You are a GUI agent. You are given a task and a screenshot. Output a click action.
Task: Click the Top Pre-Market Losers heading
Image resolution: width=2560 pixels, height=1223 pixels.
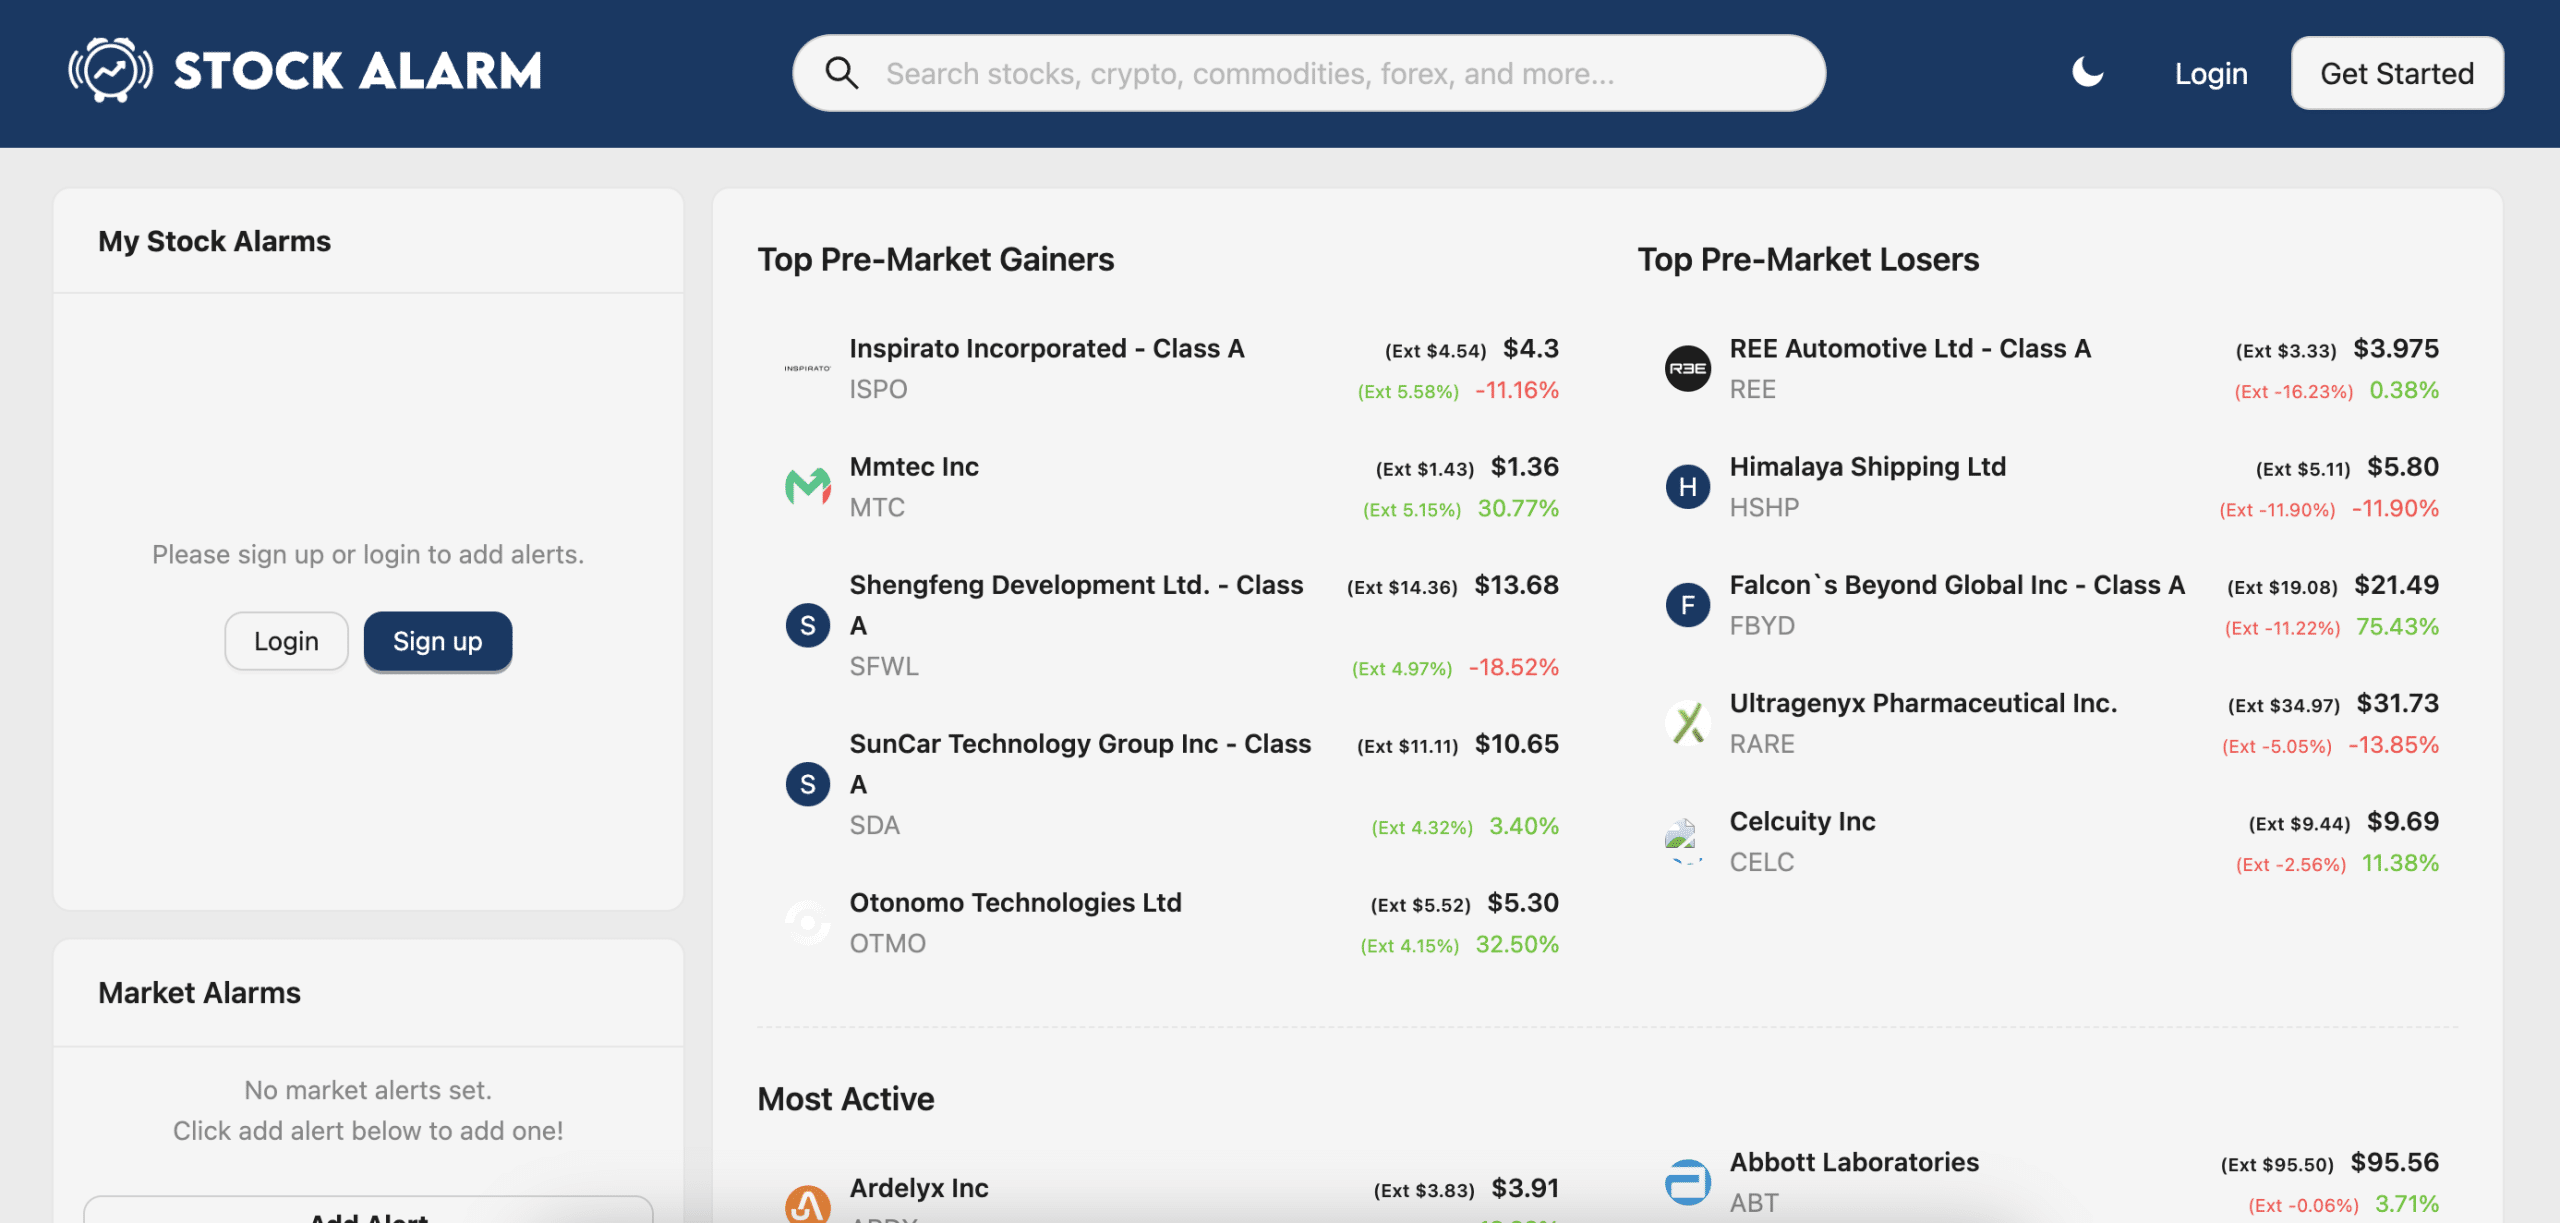pos(1808,260)
